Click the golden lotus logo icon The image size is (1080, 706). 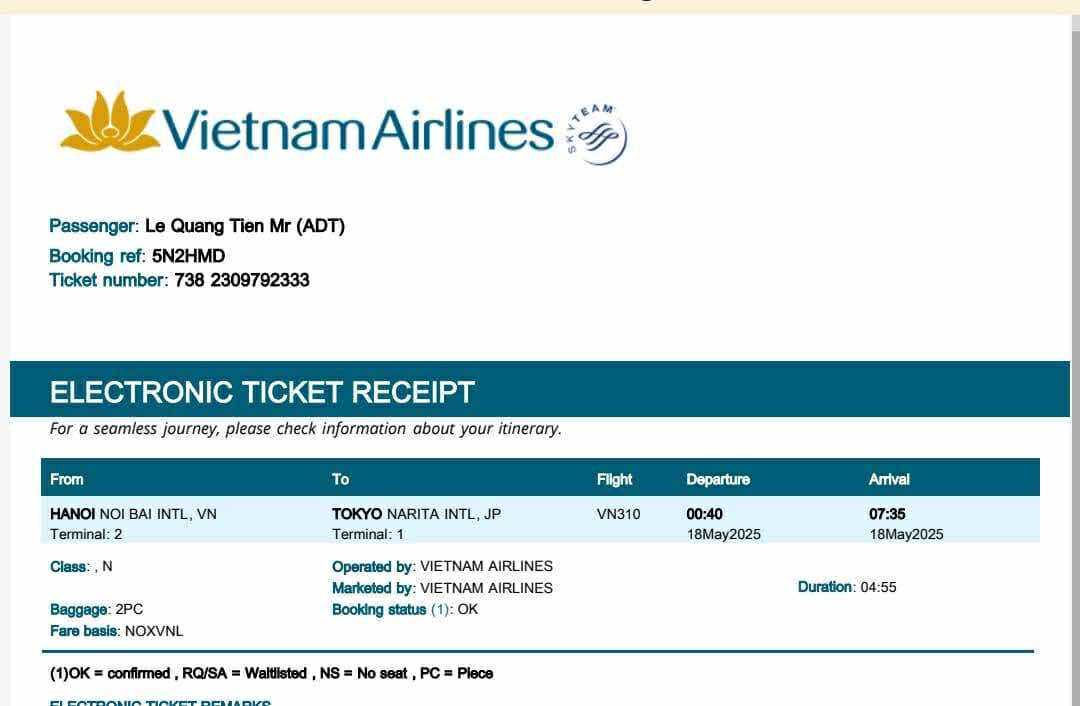pyautogui.click(x=109, y=122)
